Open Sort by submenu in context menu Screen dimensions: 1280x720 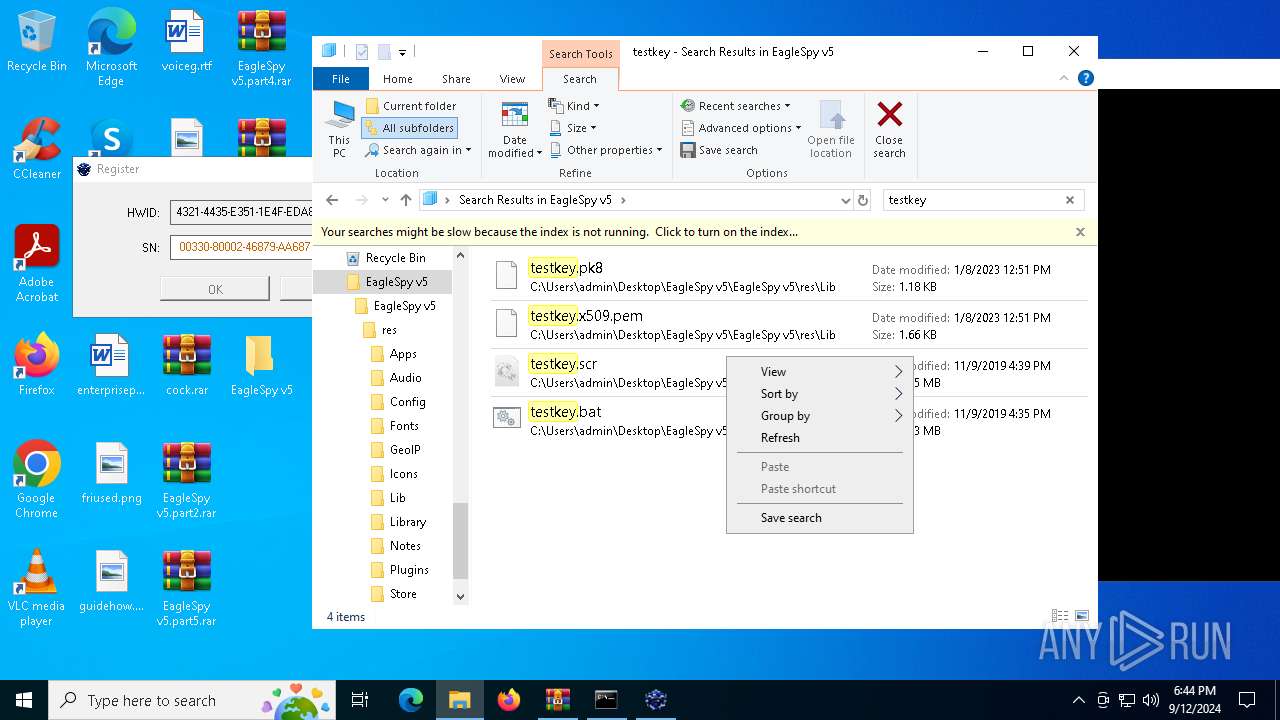click(x=819, y=394)
